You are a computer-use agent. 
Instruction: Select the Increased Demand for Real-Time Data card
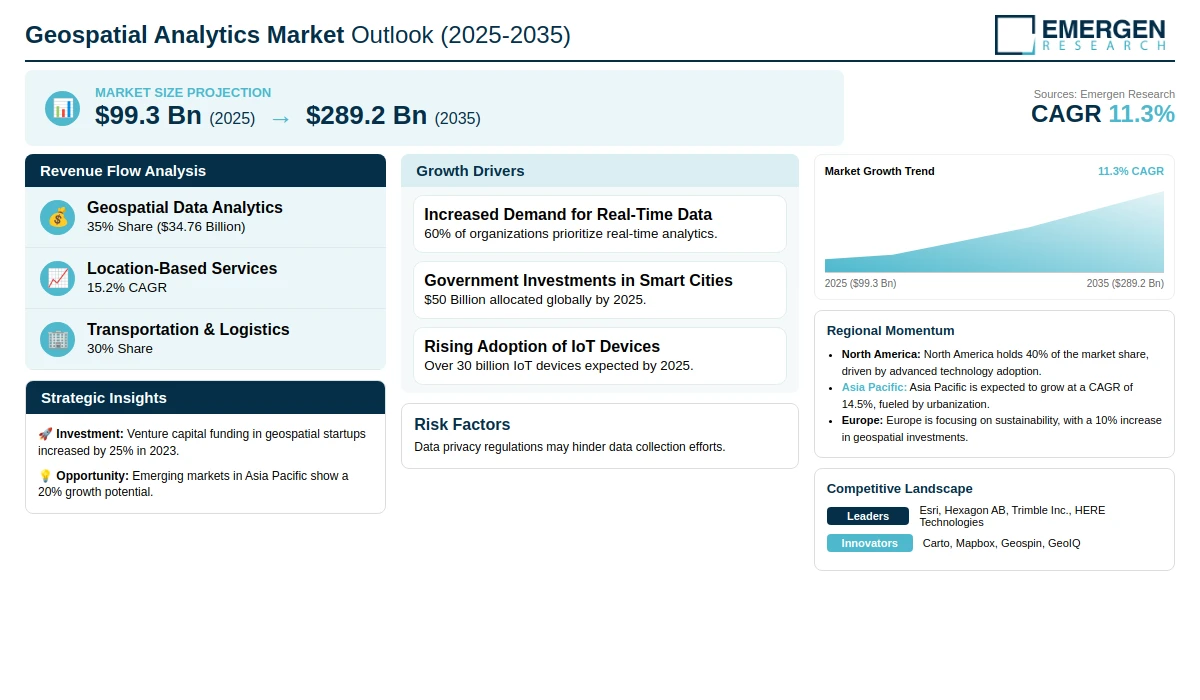point(600,224)
